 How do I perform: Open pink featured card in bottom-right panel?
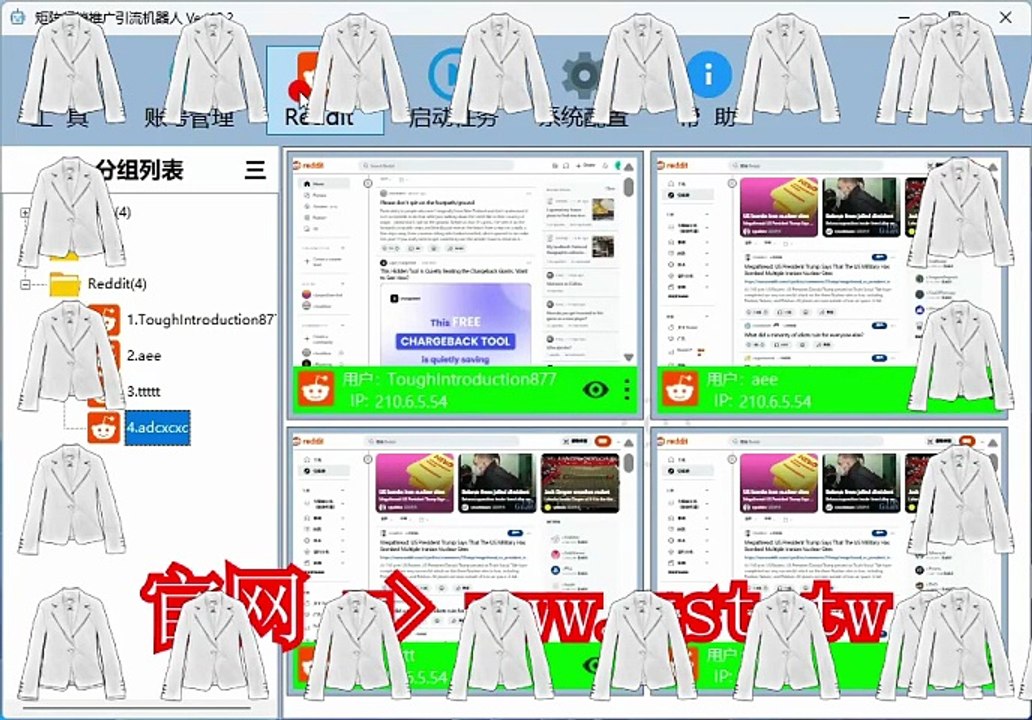(779, 482)
